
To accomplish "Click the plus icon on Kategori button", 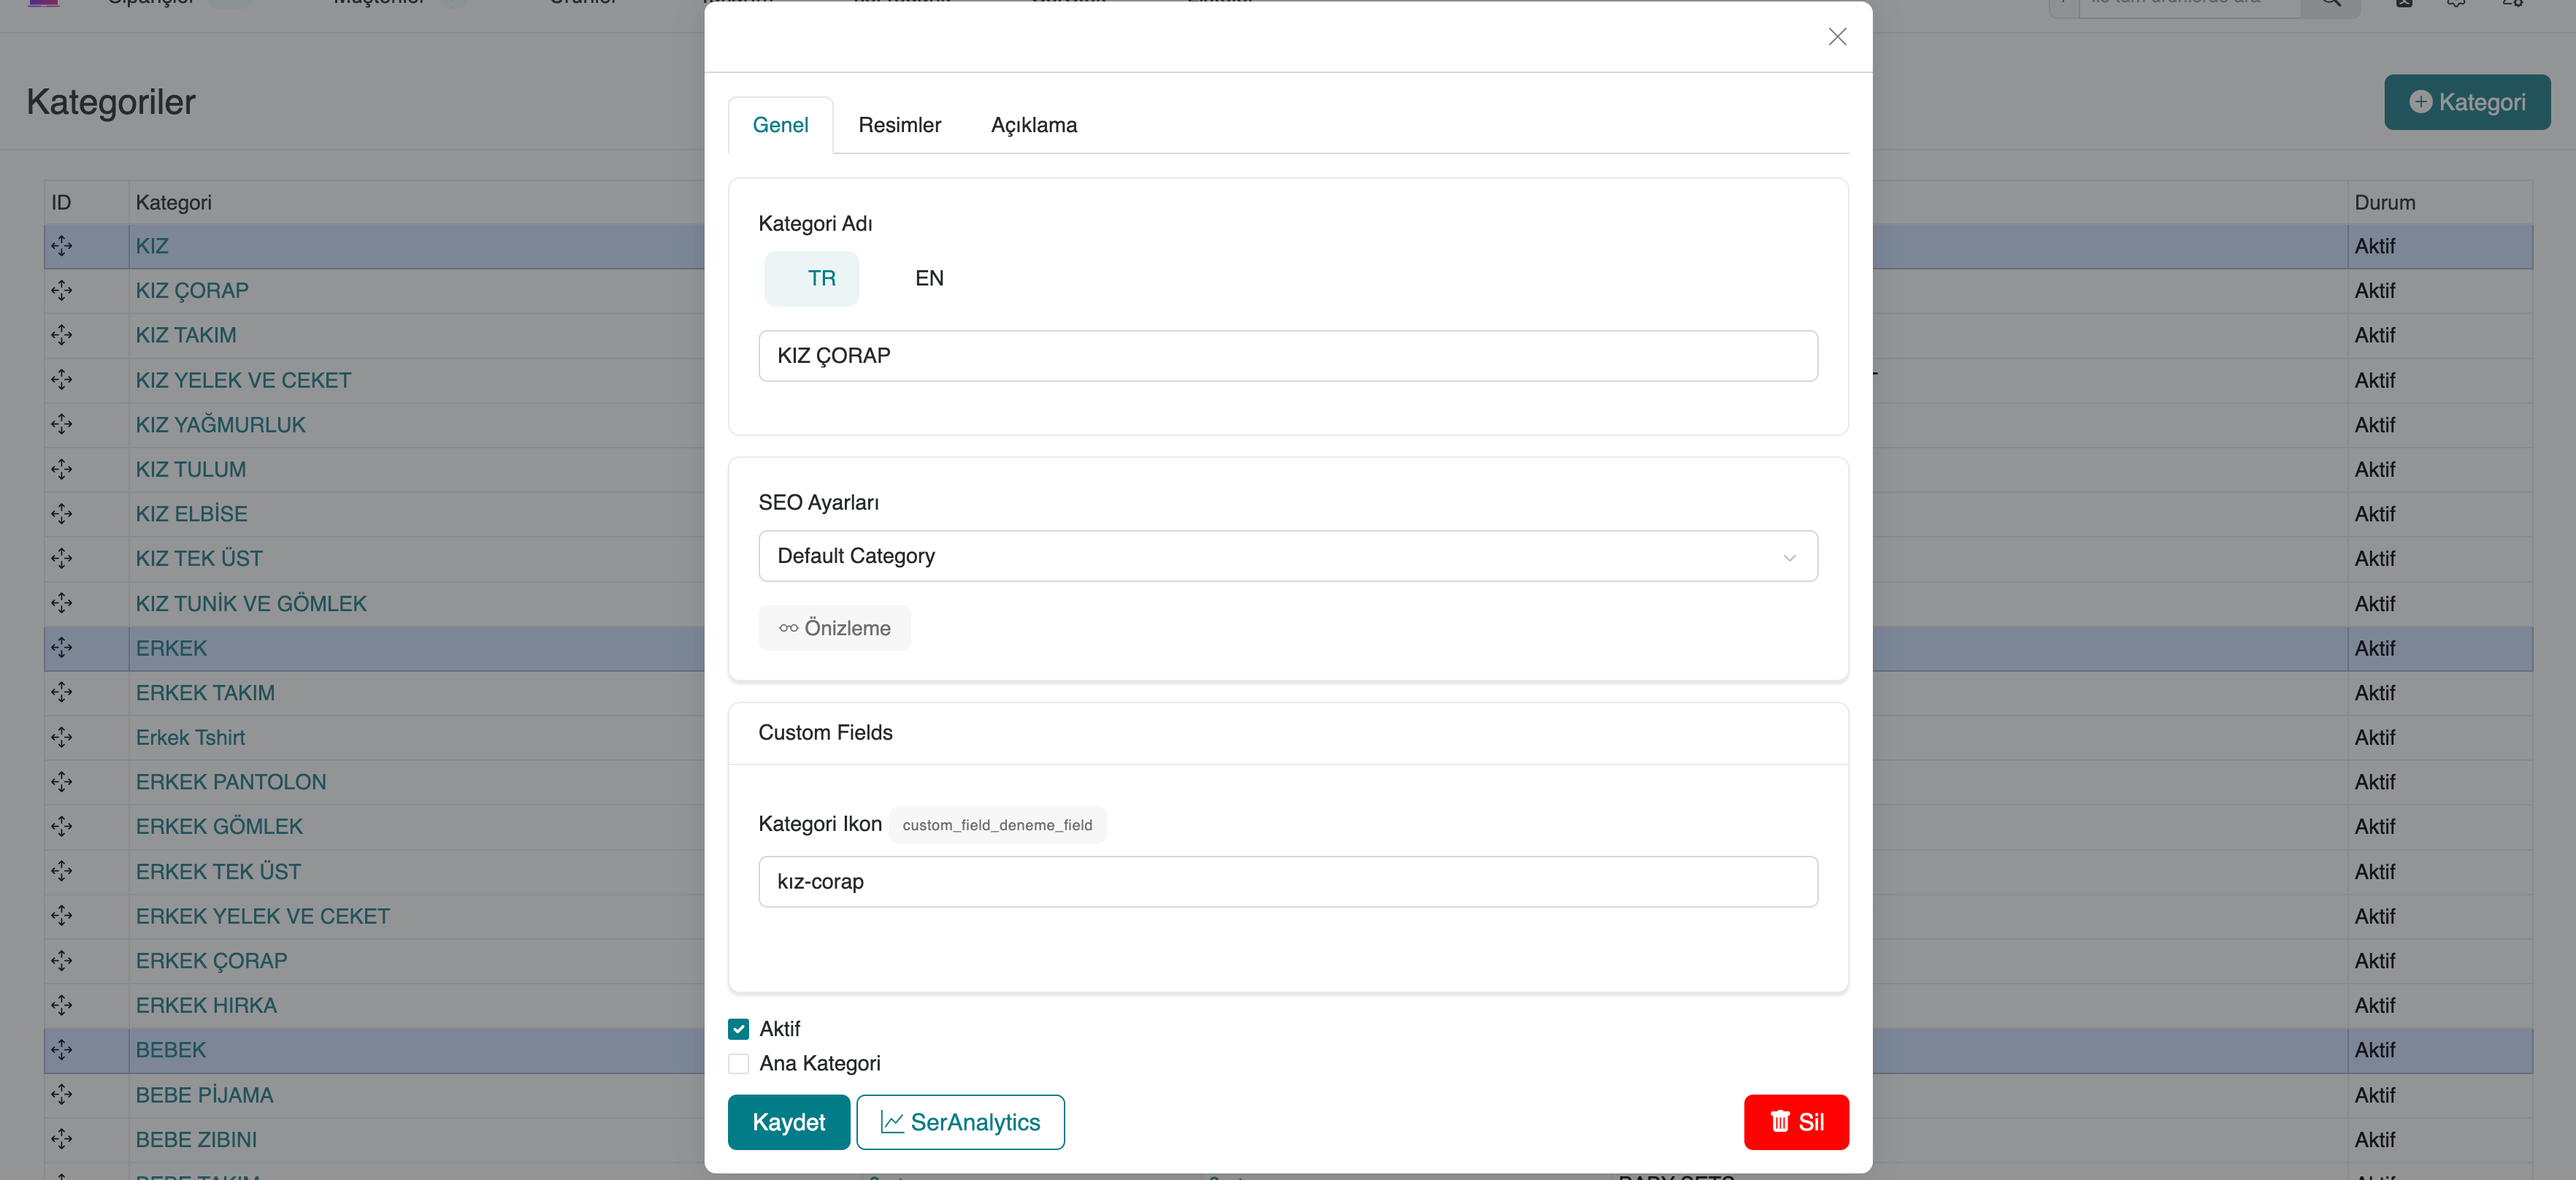I will tap(2420, 102).
